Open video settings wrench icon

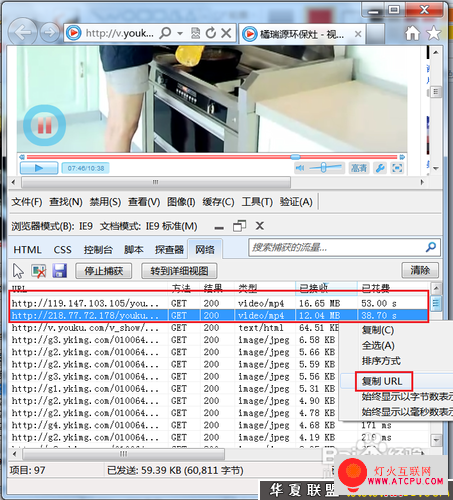point(380,168)
